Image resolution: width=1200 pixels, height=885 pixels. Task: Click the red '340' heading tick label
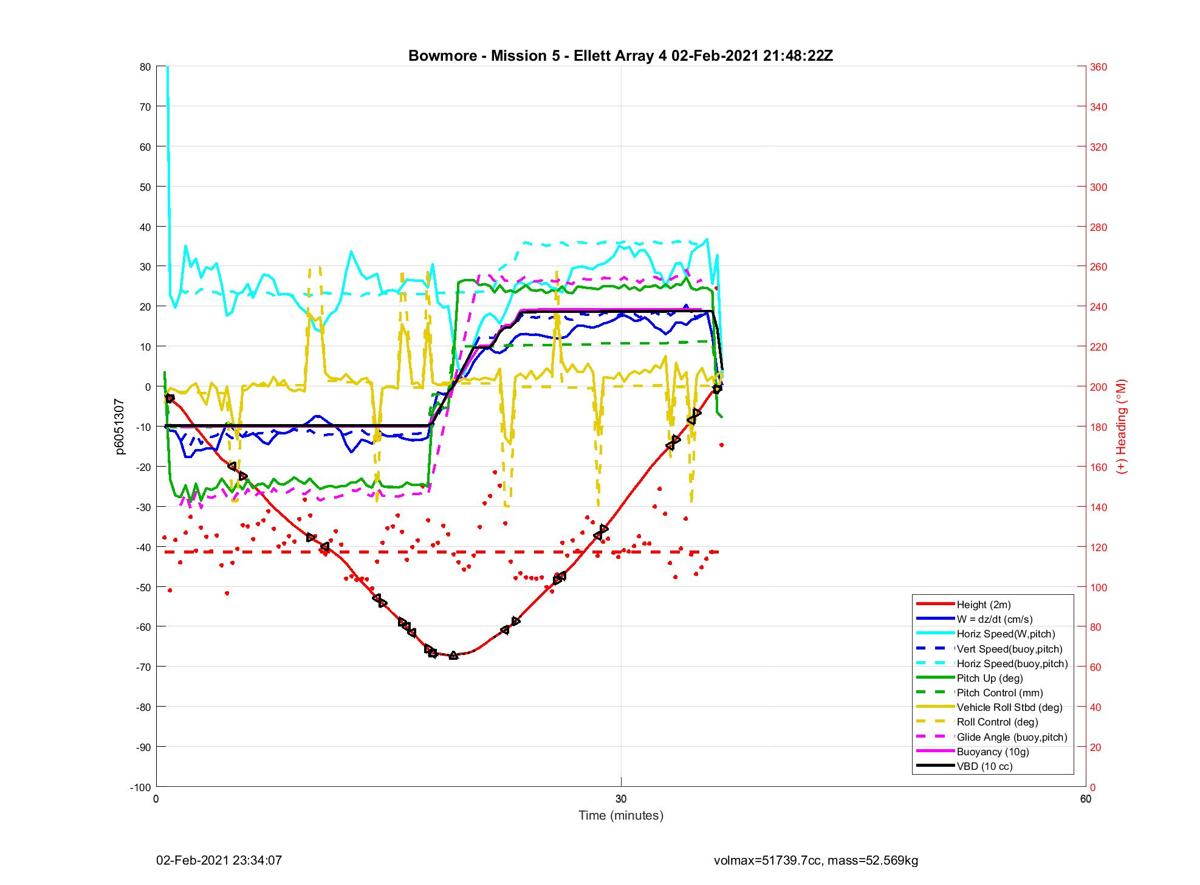[1099, 107]
